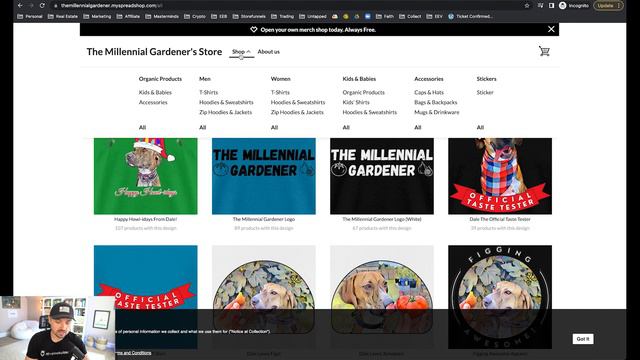Screen dimensions: 640x360
Task: Open Happy Howl-idays From Dale design thumbnail
Action: point(146,176)
